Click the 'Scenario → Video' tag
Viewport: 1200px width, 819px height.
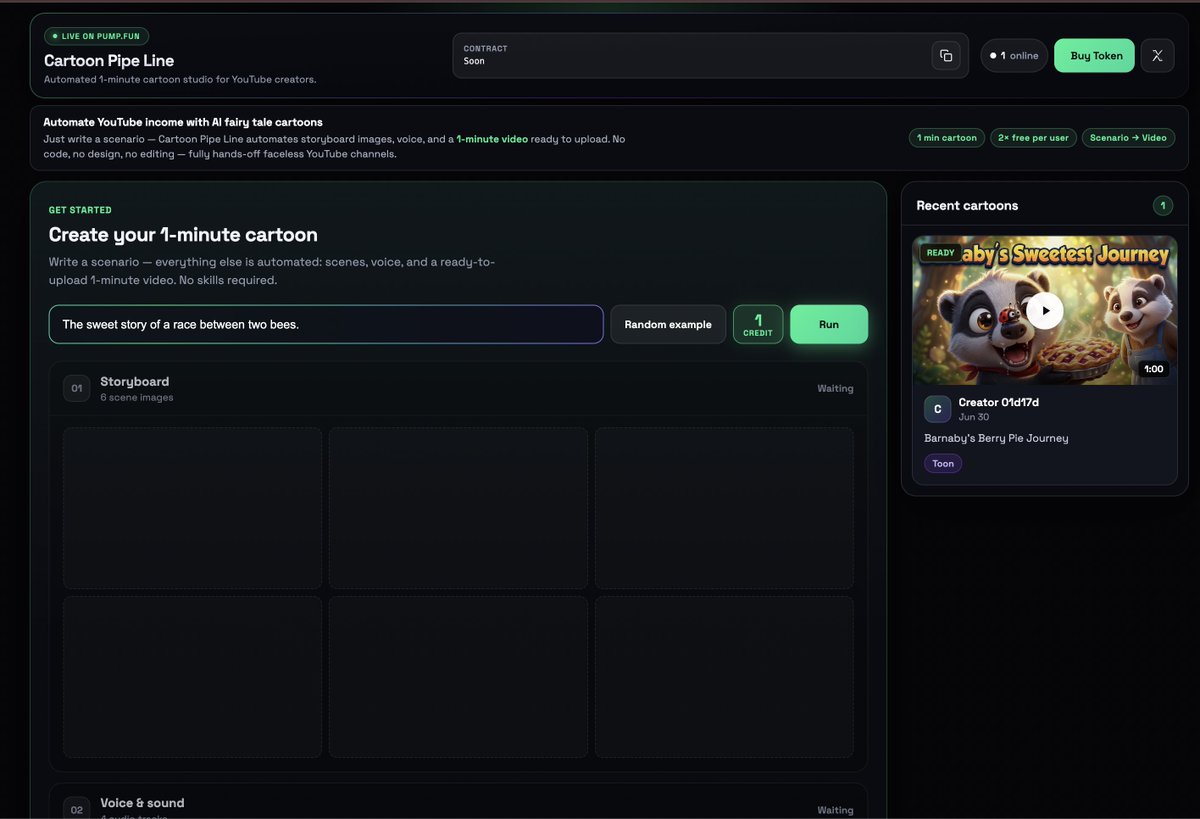click(1128, 138)
